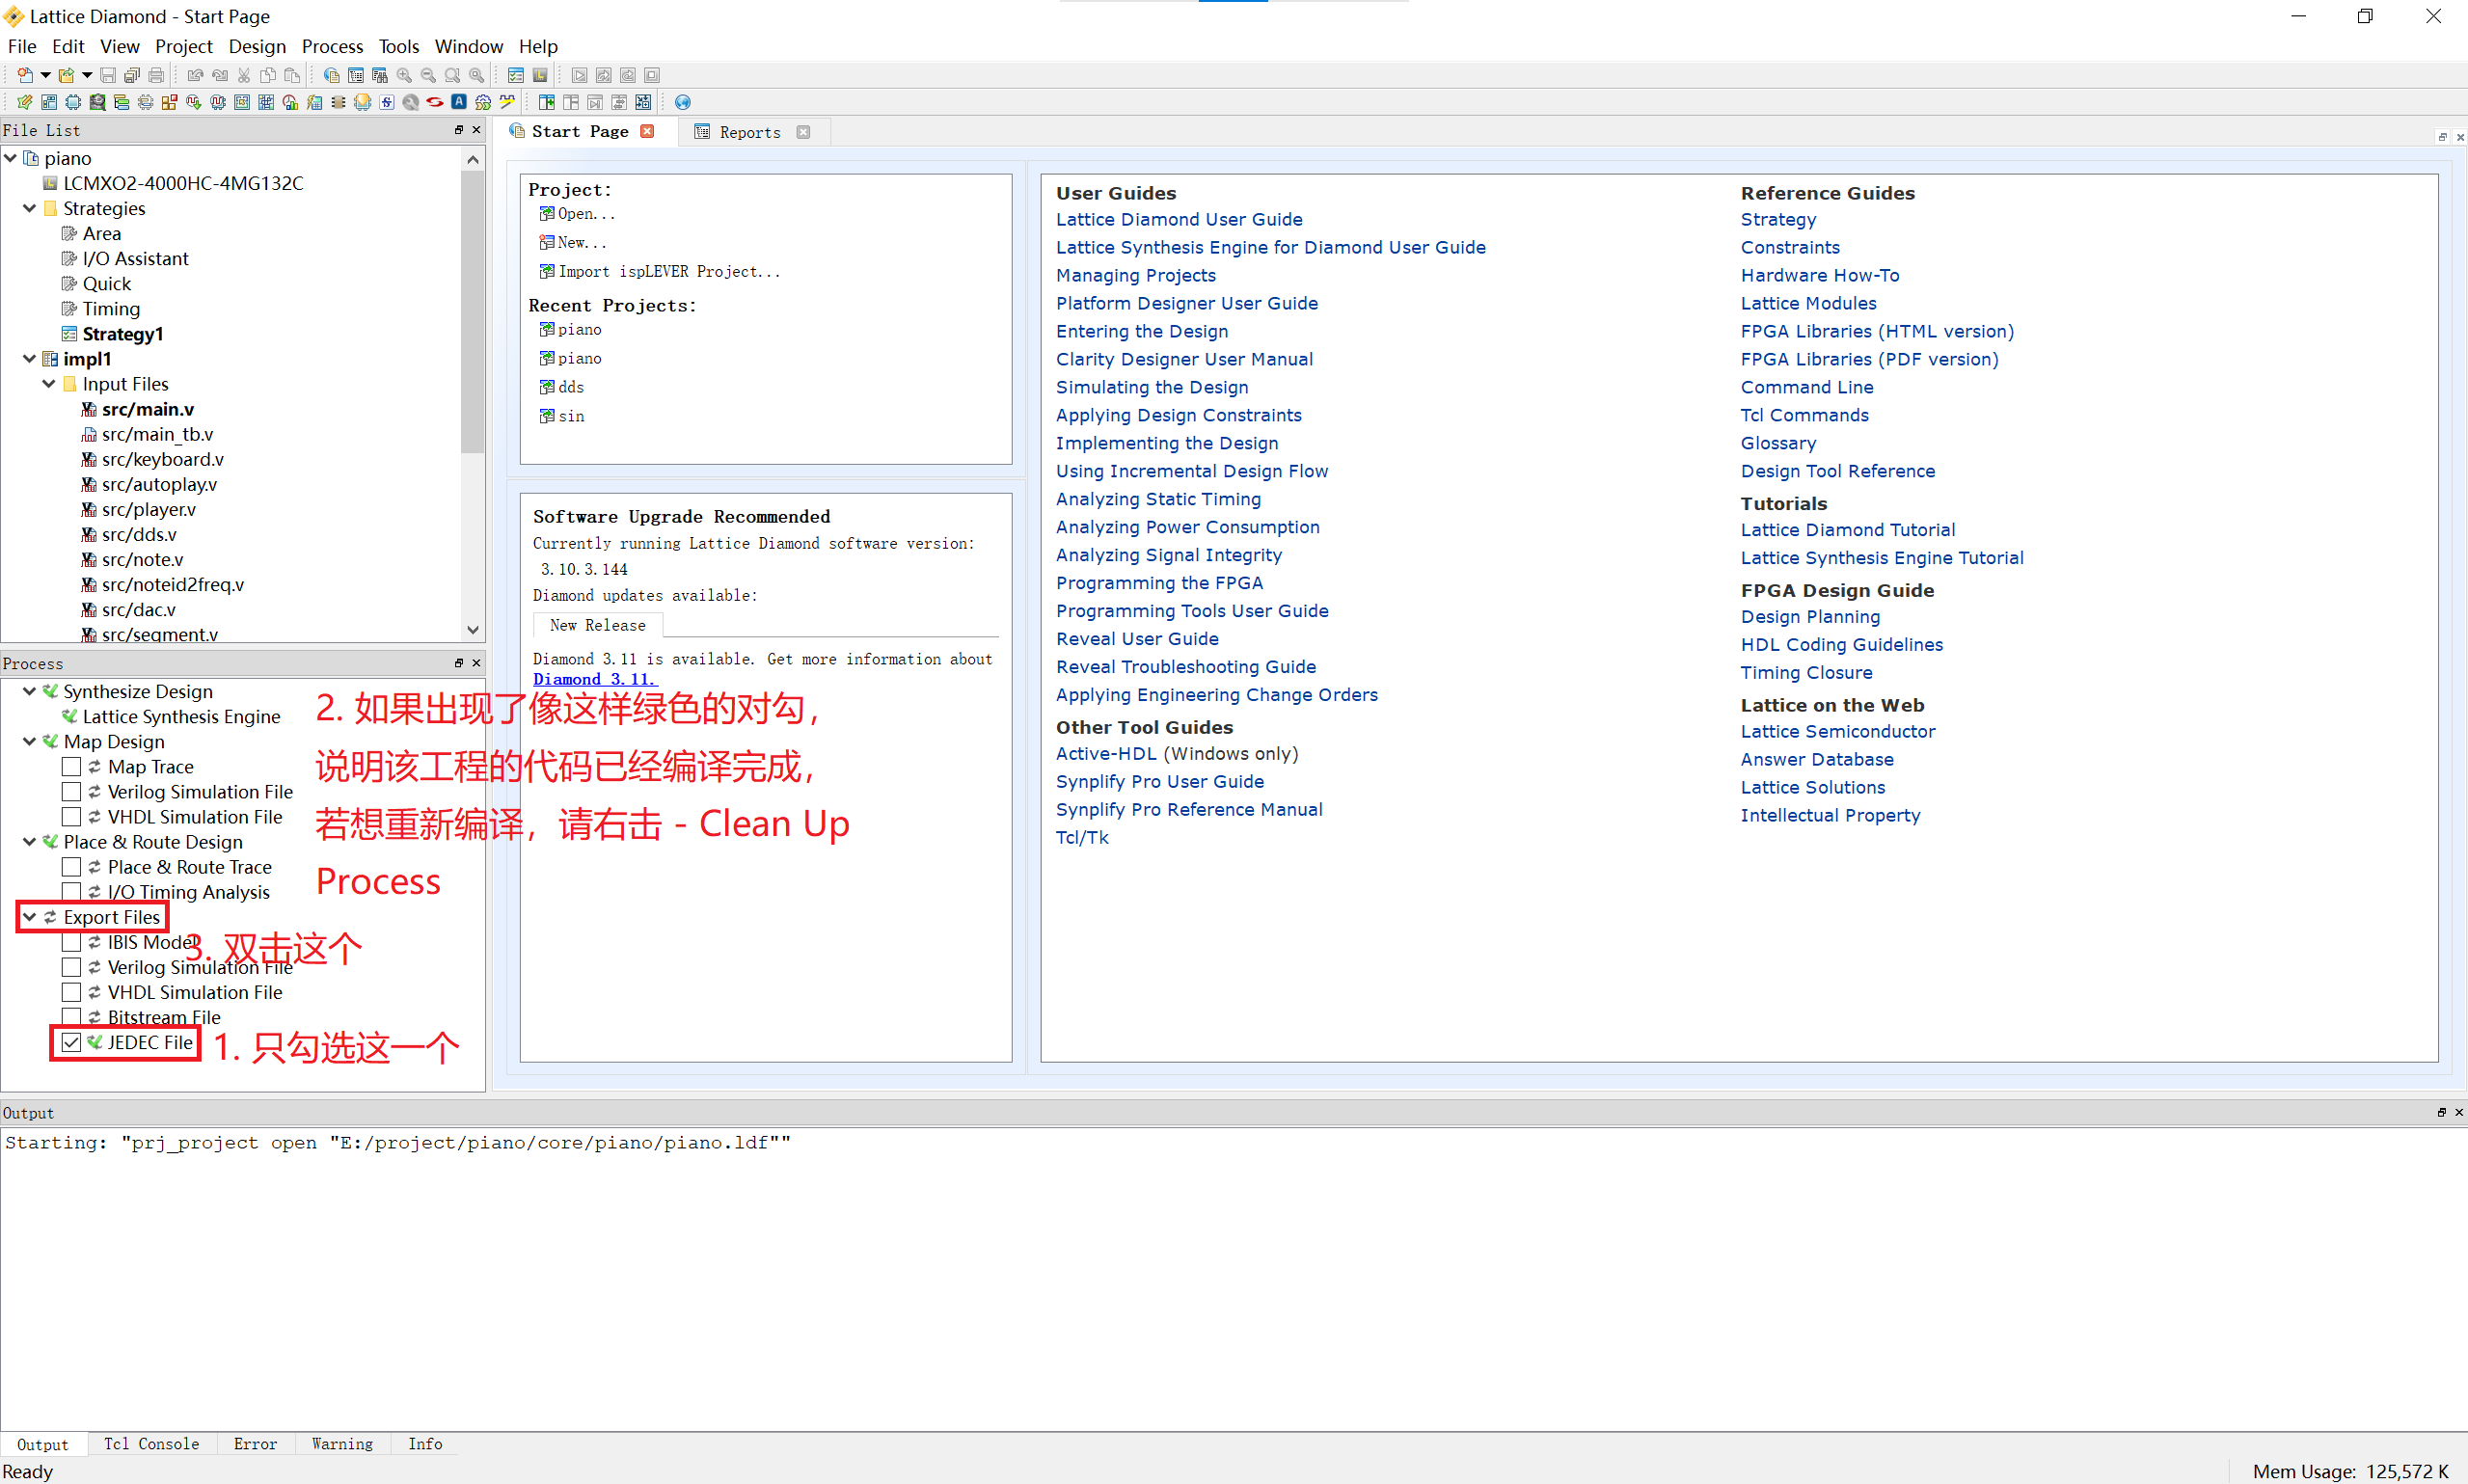Open the dds recent project
The image size is (2468, 1484).
[571, 387]
